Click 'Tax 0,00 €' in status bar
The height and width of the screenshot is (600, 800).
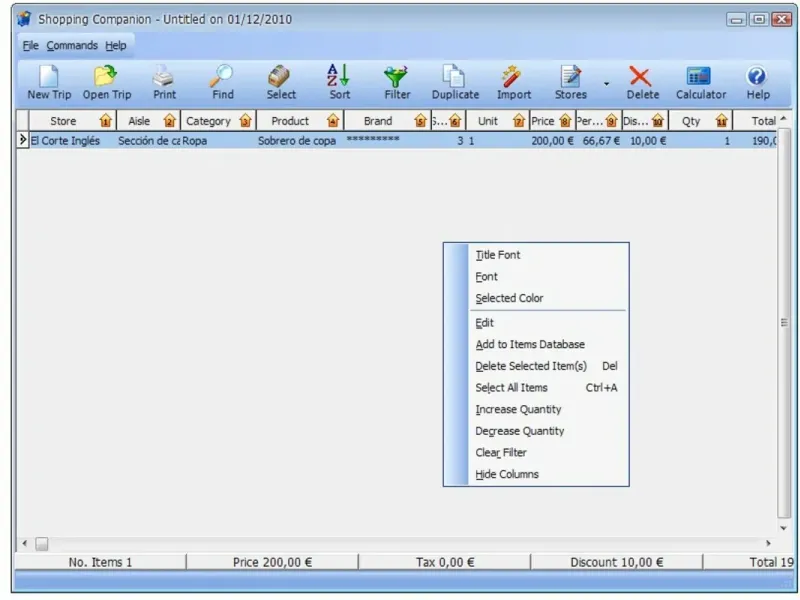click(x=445, y=562)
